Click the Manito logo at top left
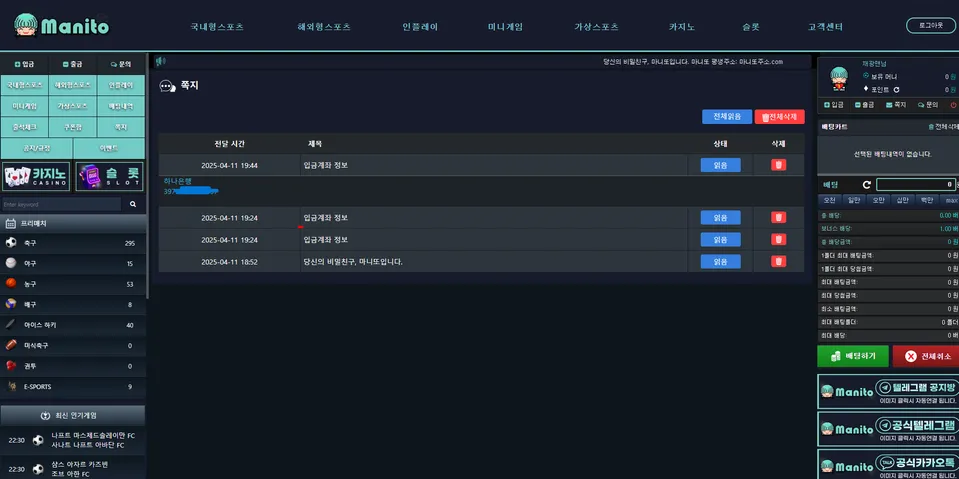The image size is (959, 479). pyautogui.click(x=61, y=26)
